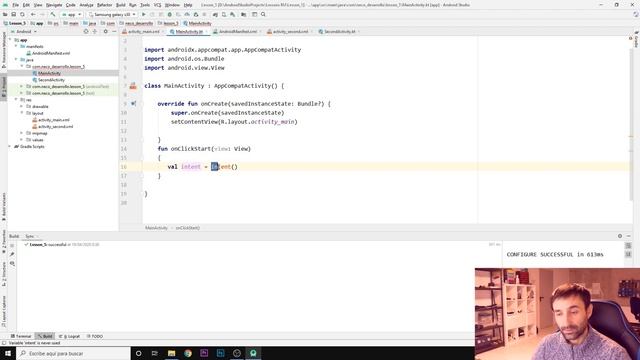
Task: Click the Windows search input box
Action: point(73,353)
